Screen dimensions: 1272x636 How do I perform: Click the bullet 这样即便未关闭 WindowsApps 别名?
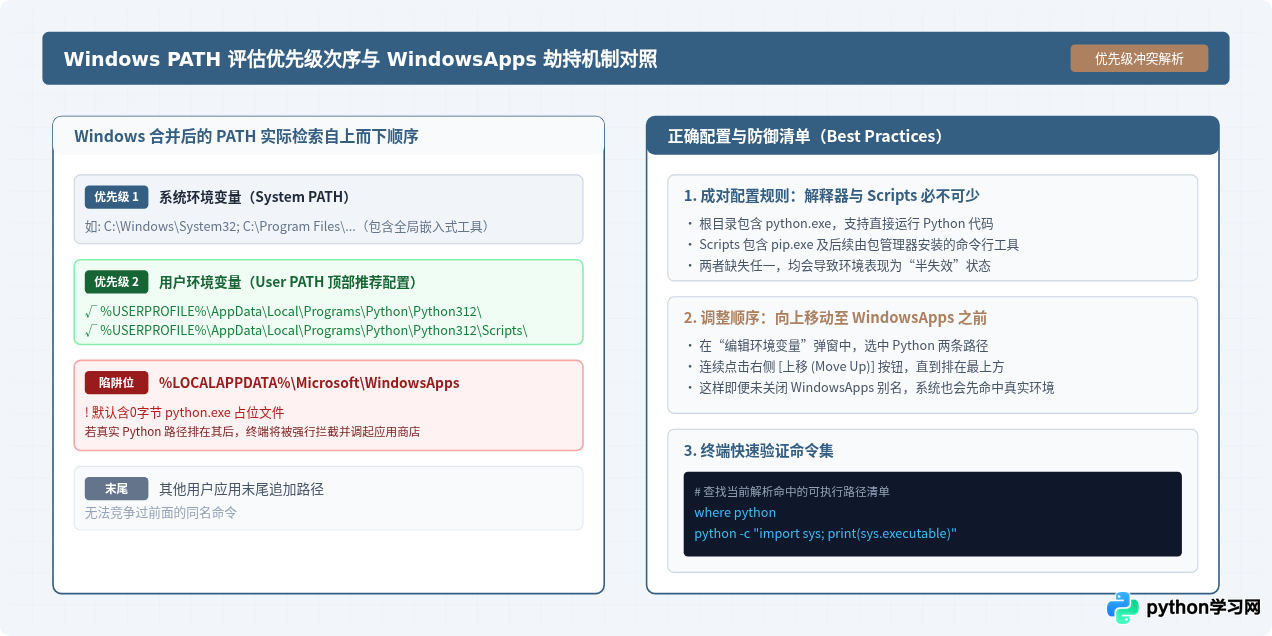tap(869, 387)
